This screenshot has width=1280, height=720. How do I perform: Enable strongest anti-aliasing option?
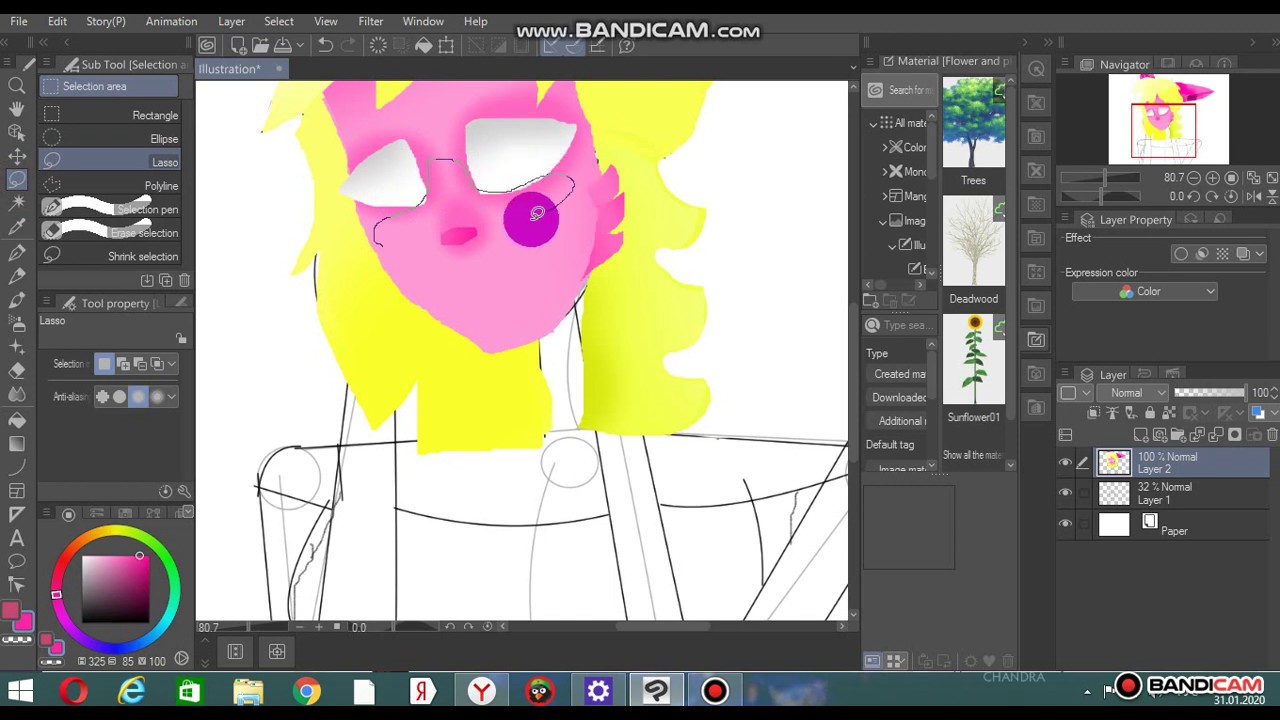click(155, 397)
